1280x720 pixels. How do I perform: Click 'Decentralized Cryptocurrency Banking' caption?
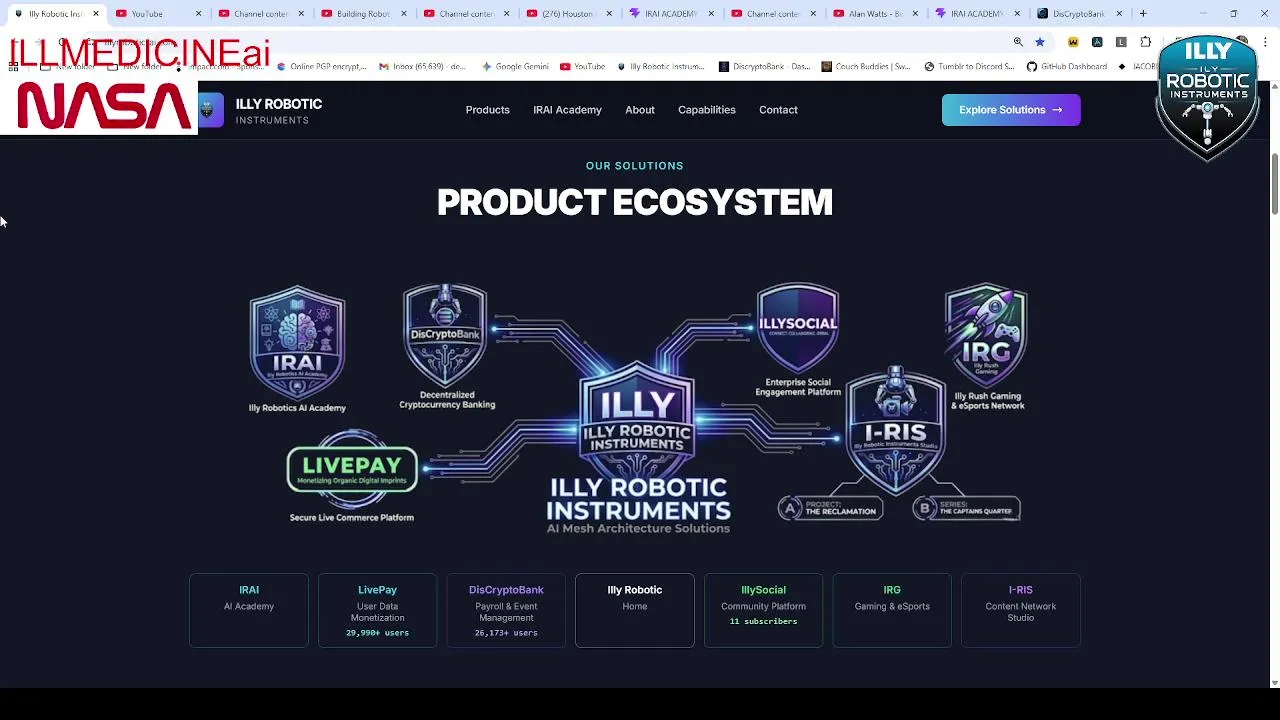[x=447, y=400]
